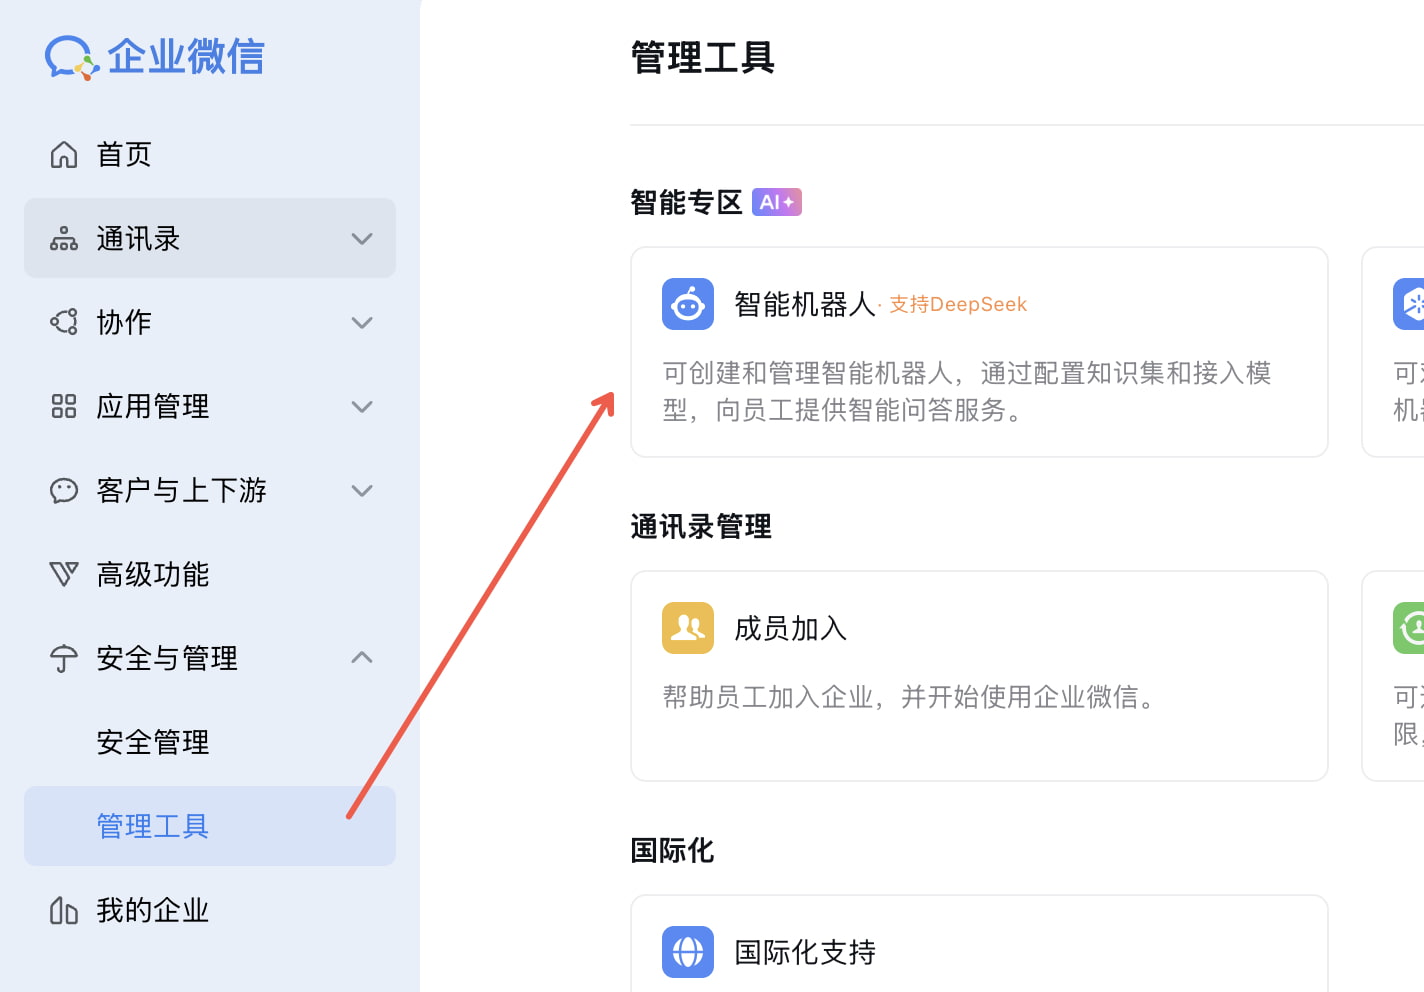Expand the 应用管理 dropdown chevron
Image resolution: width=1424 pixels, height=992 pixels.
(362, 407)
